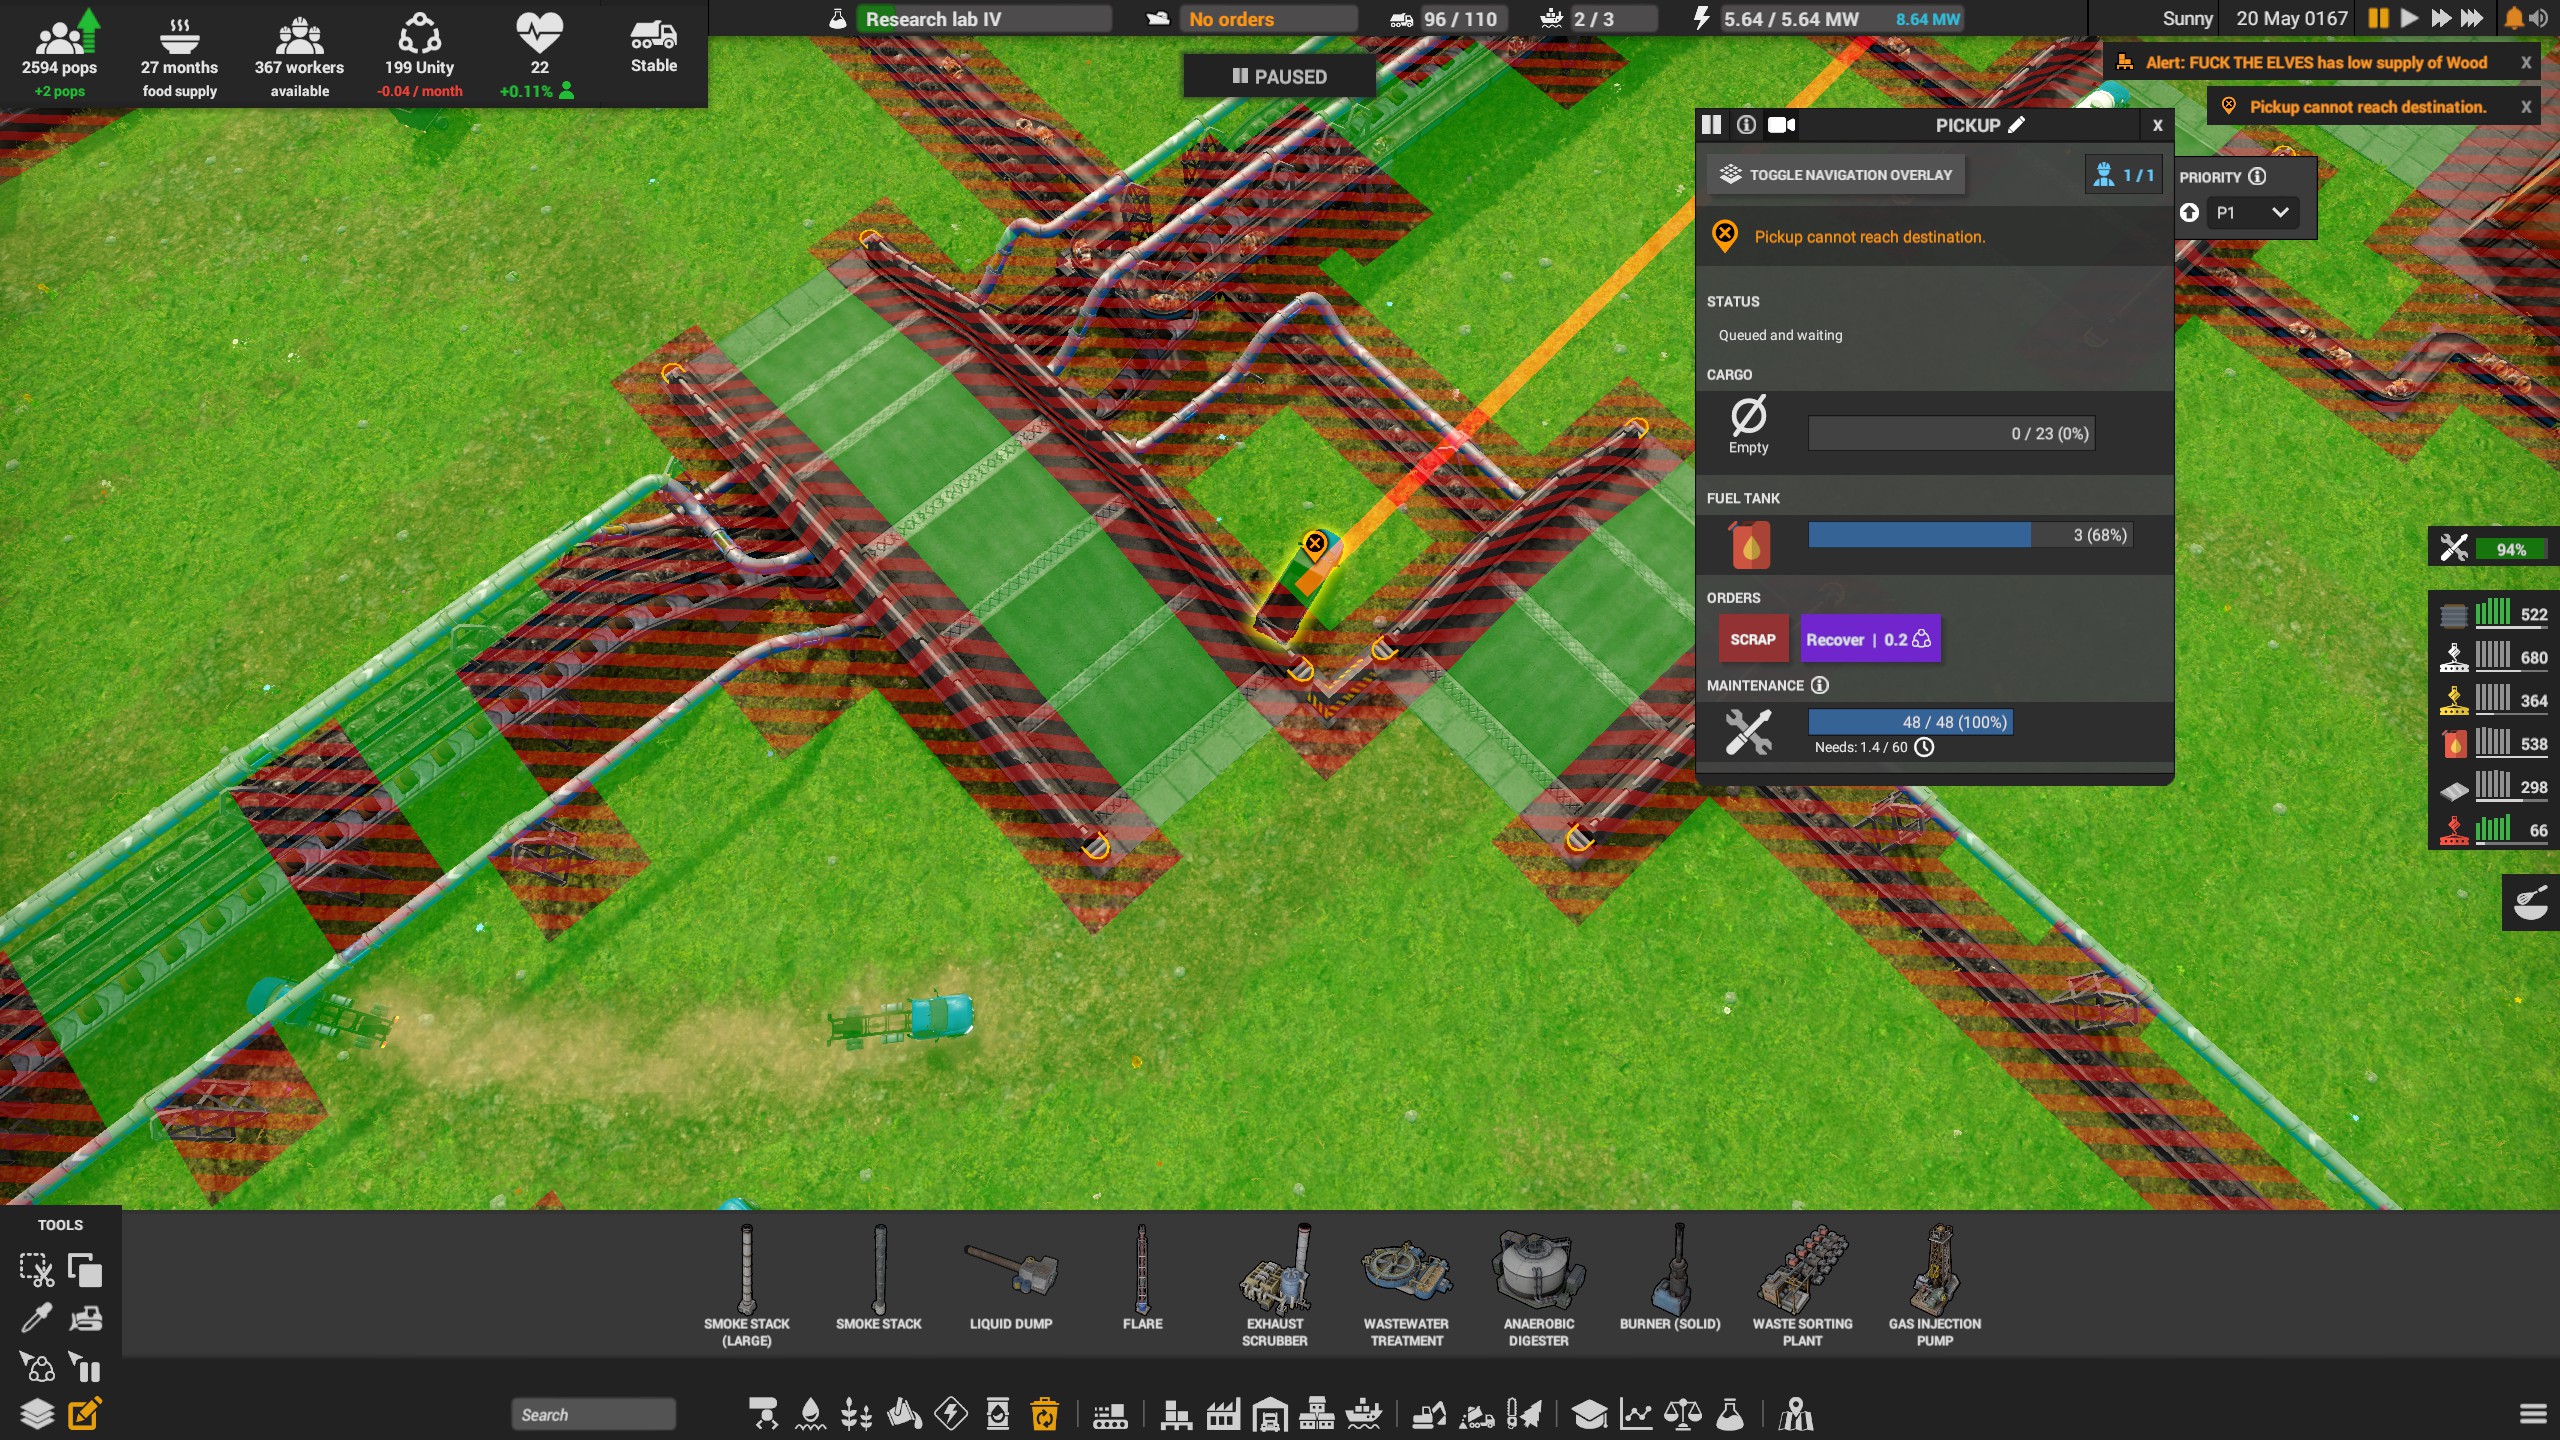Viewport: 2560px width, 1440px height.
Task: Open the hamburger menu at bottom right
Action: [2531, 1414]
